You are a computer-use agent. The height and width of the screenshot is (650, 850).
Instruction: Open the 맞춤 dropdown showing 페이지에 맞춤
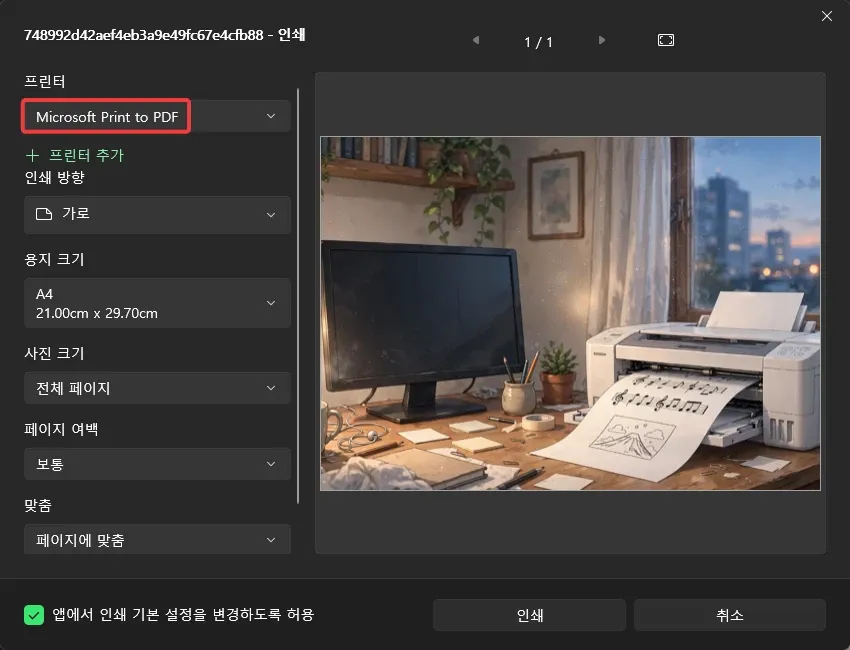point(157,539)
